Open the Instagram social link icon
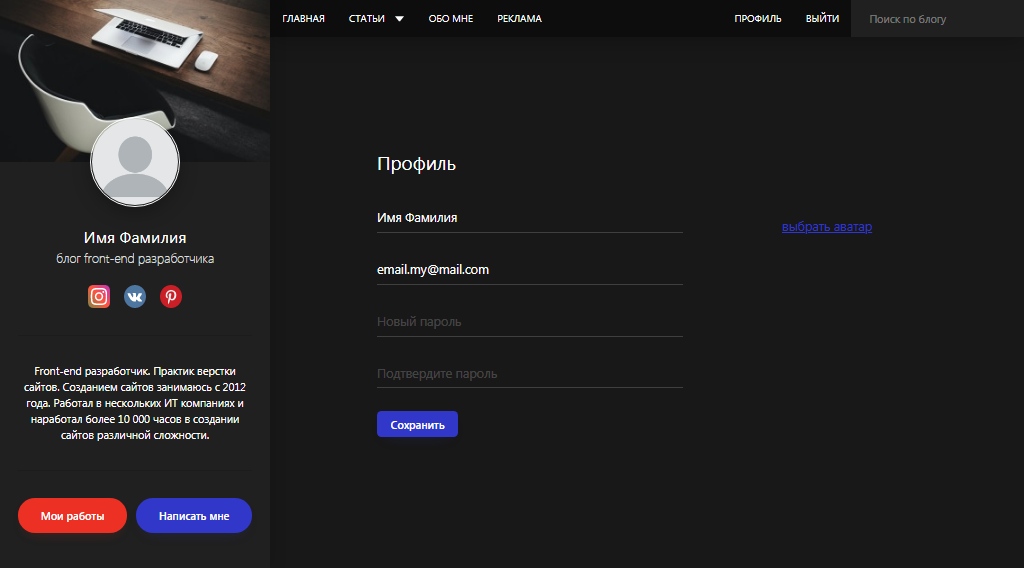1024x568 pixels. 99,296
